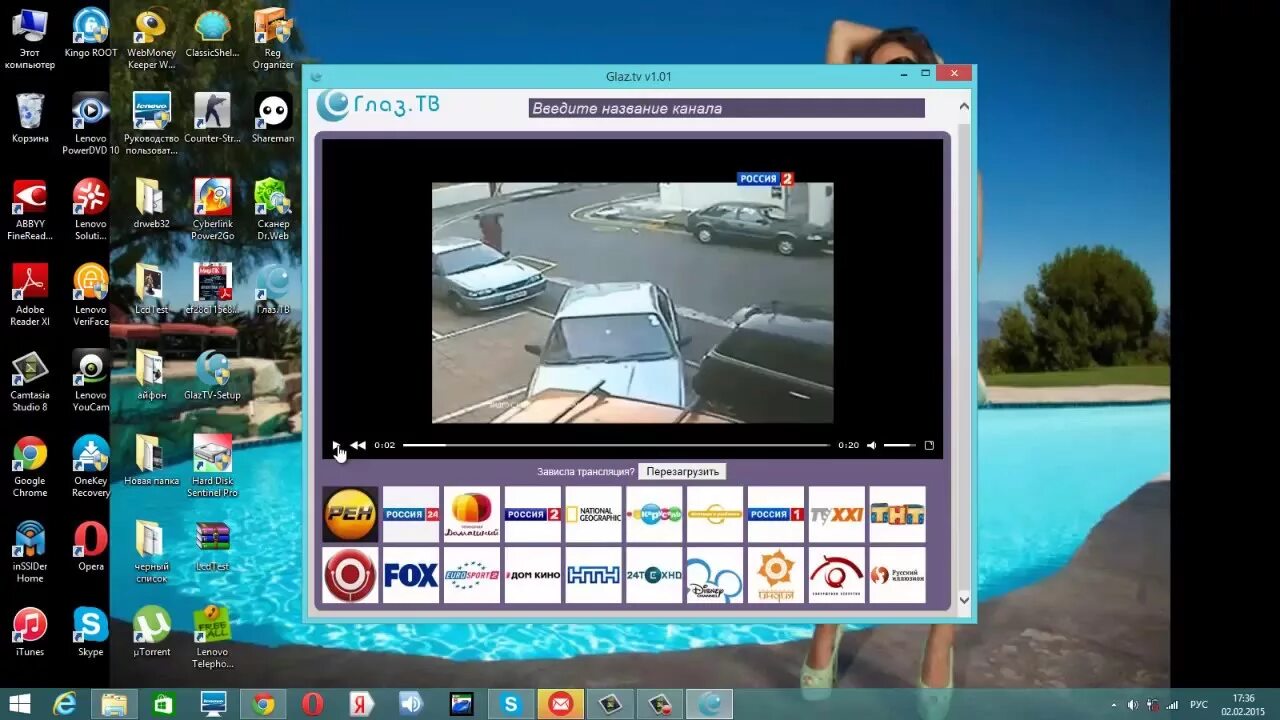Screen dimensions: 1280x720
Task: Select the НТН channel
Action: (x=593, y=575)
